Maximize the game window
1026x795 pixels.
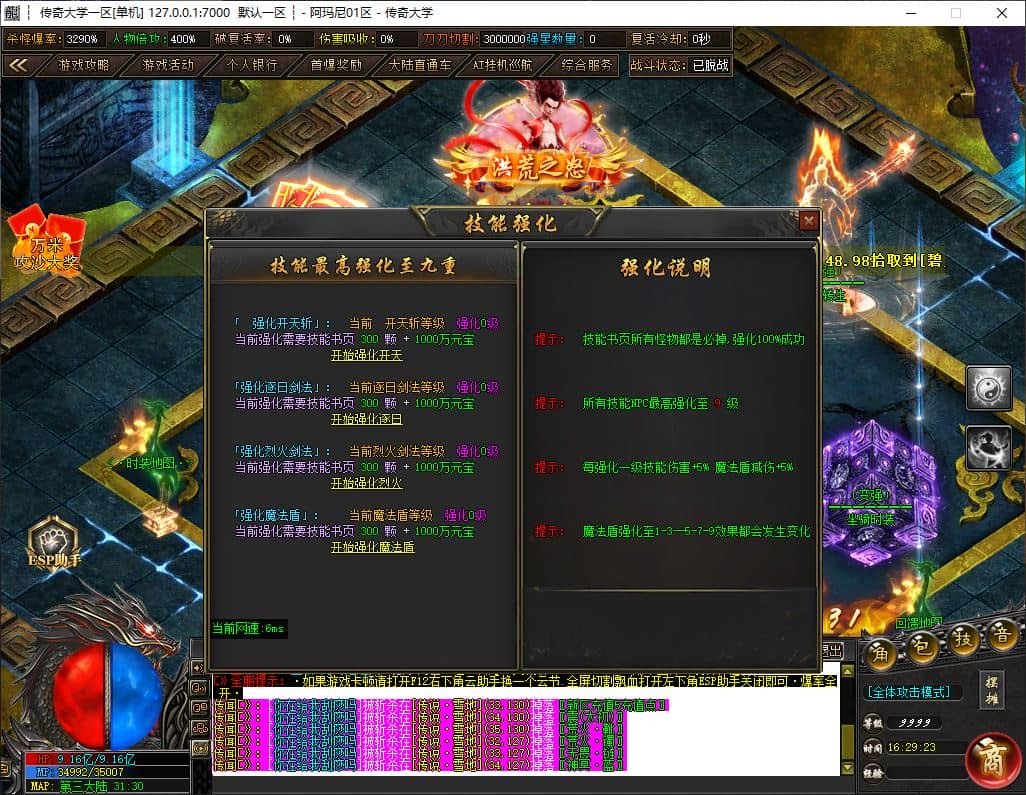(x=956, y=12)
